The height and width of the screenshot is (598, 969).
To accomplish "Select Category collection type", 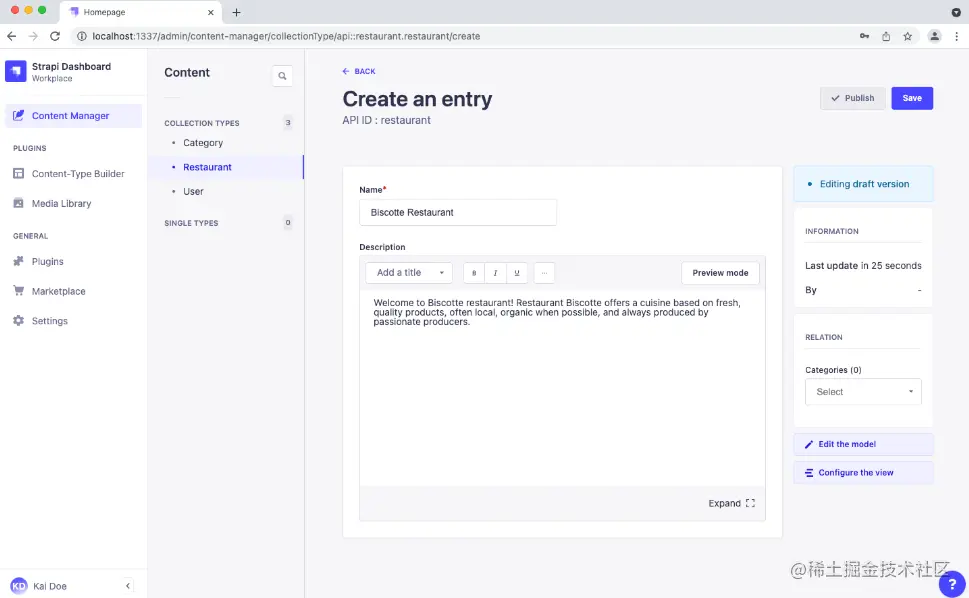I will [203, 143].
